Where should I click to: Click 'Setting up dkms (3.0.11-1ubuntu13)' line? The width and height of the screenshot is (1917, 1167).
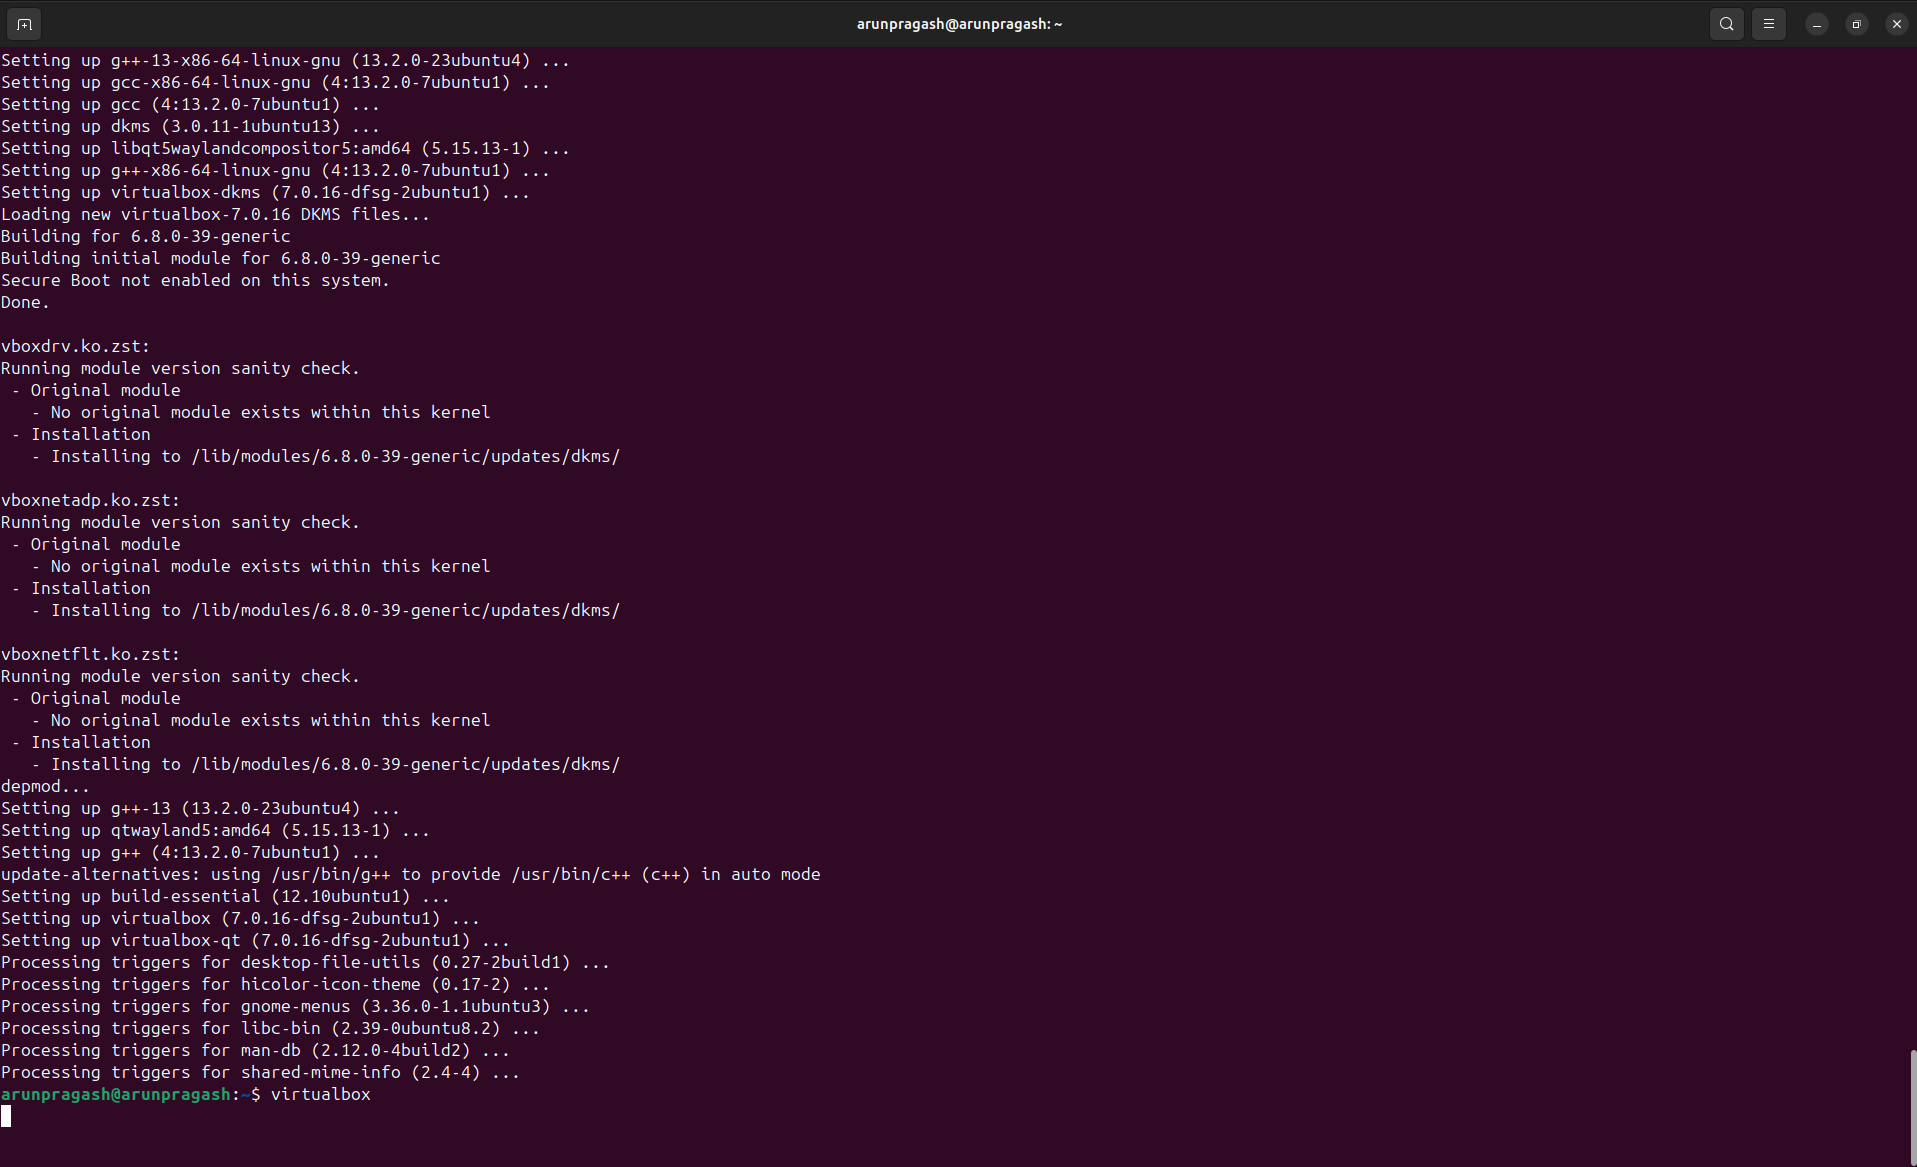click(x=190, y=126)
